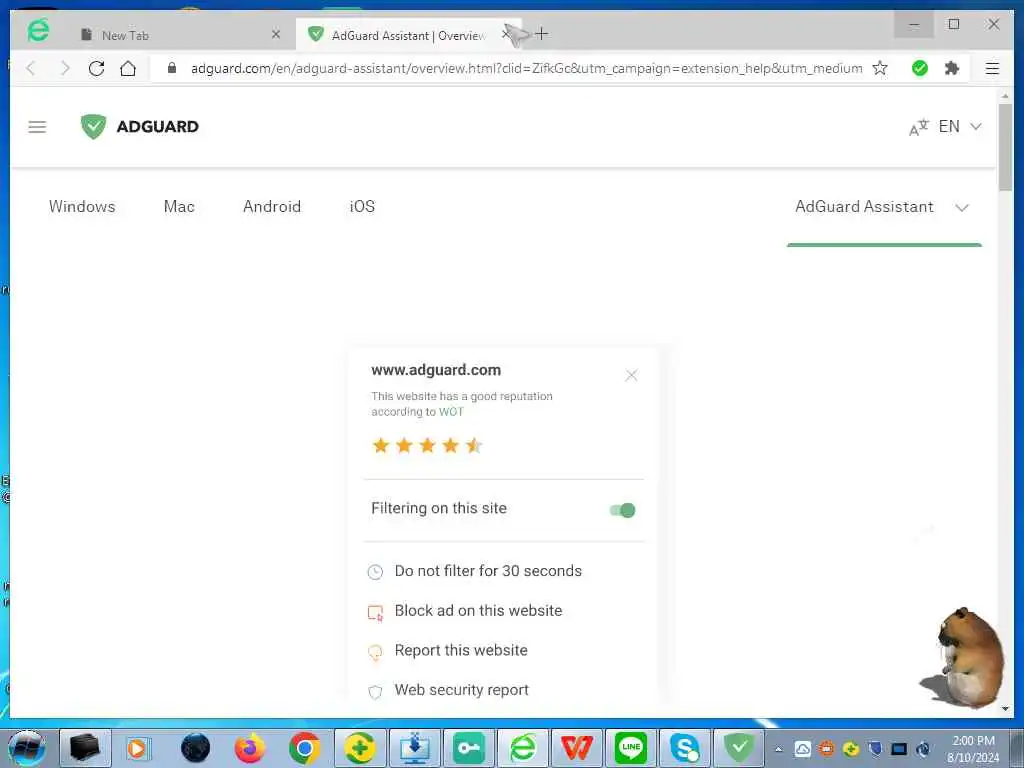The width and height of the screenshot is (1024, 768).
Task: Open the language translate icon
Action: (x=918, y=127)
